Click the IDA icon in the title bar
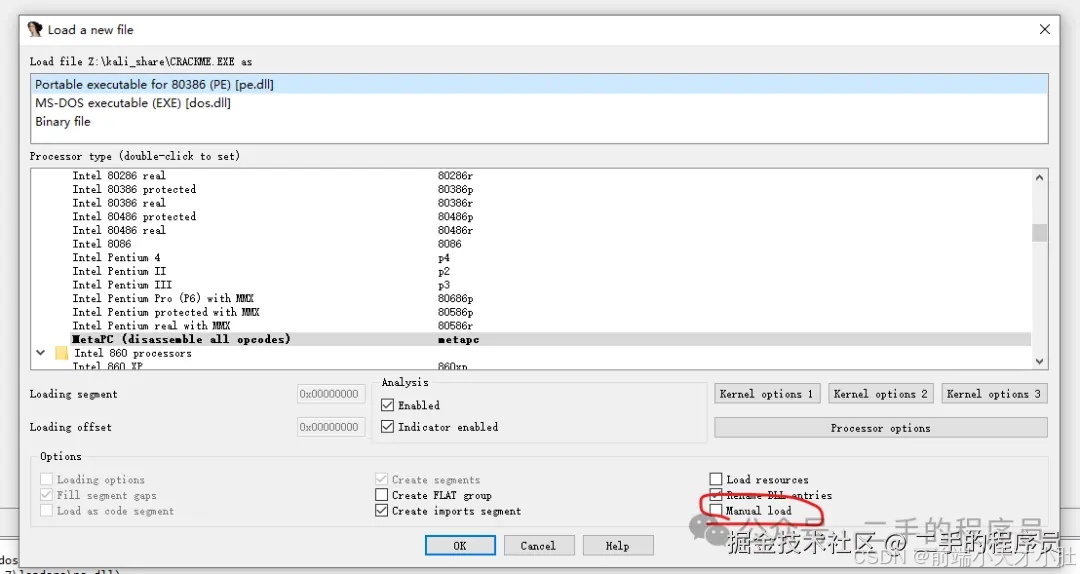The height and width of the screenshot is (574, 1080). 34,29
